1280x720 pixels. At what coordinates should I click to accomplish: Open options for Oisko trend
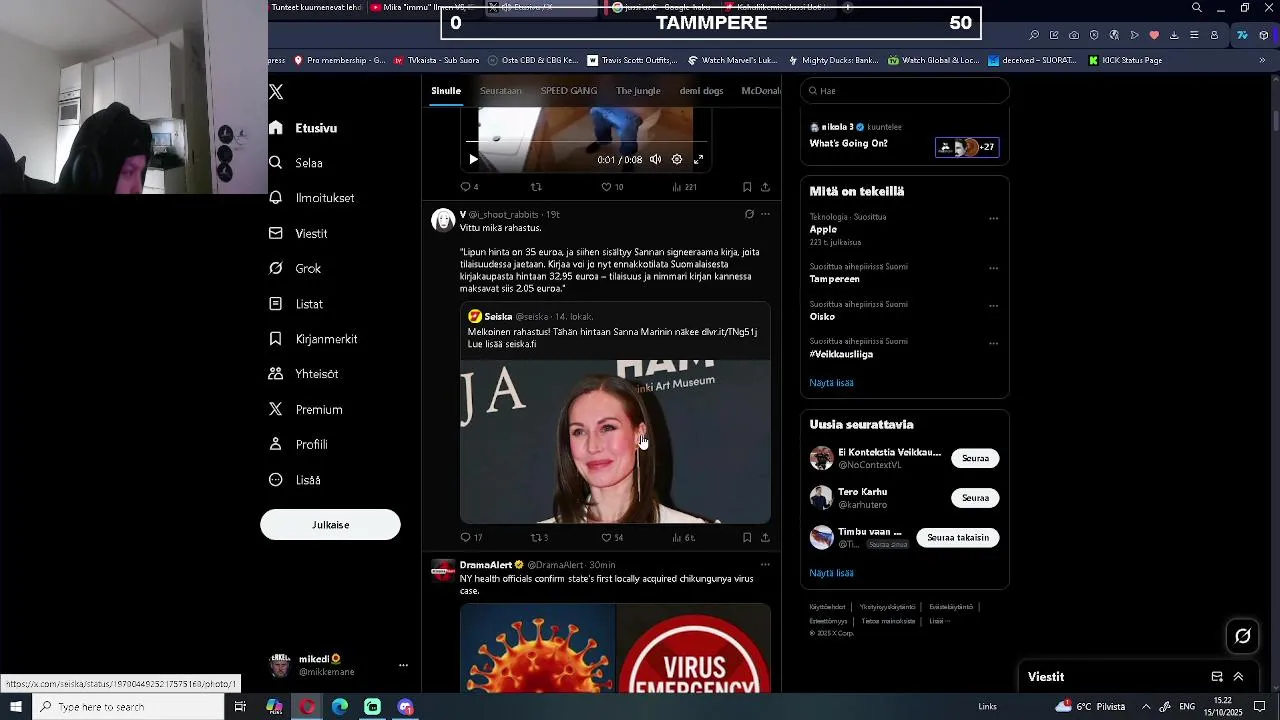993,306
